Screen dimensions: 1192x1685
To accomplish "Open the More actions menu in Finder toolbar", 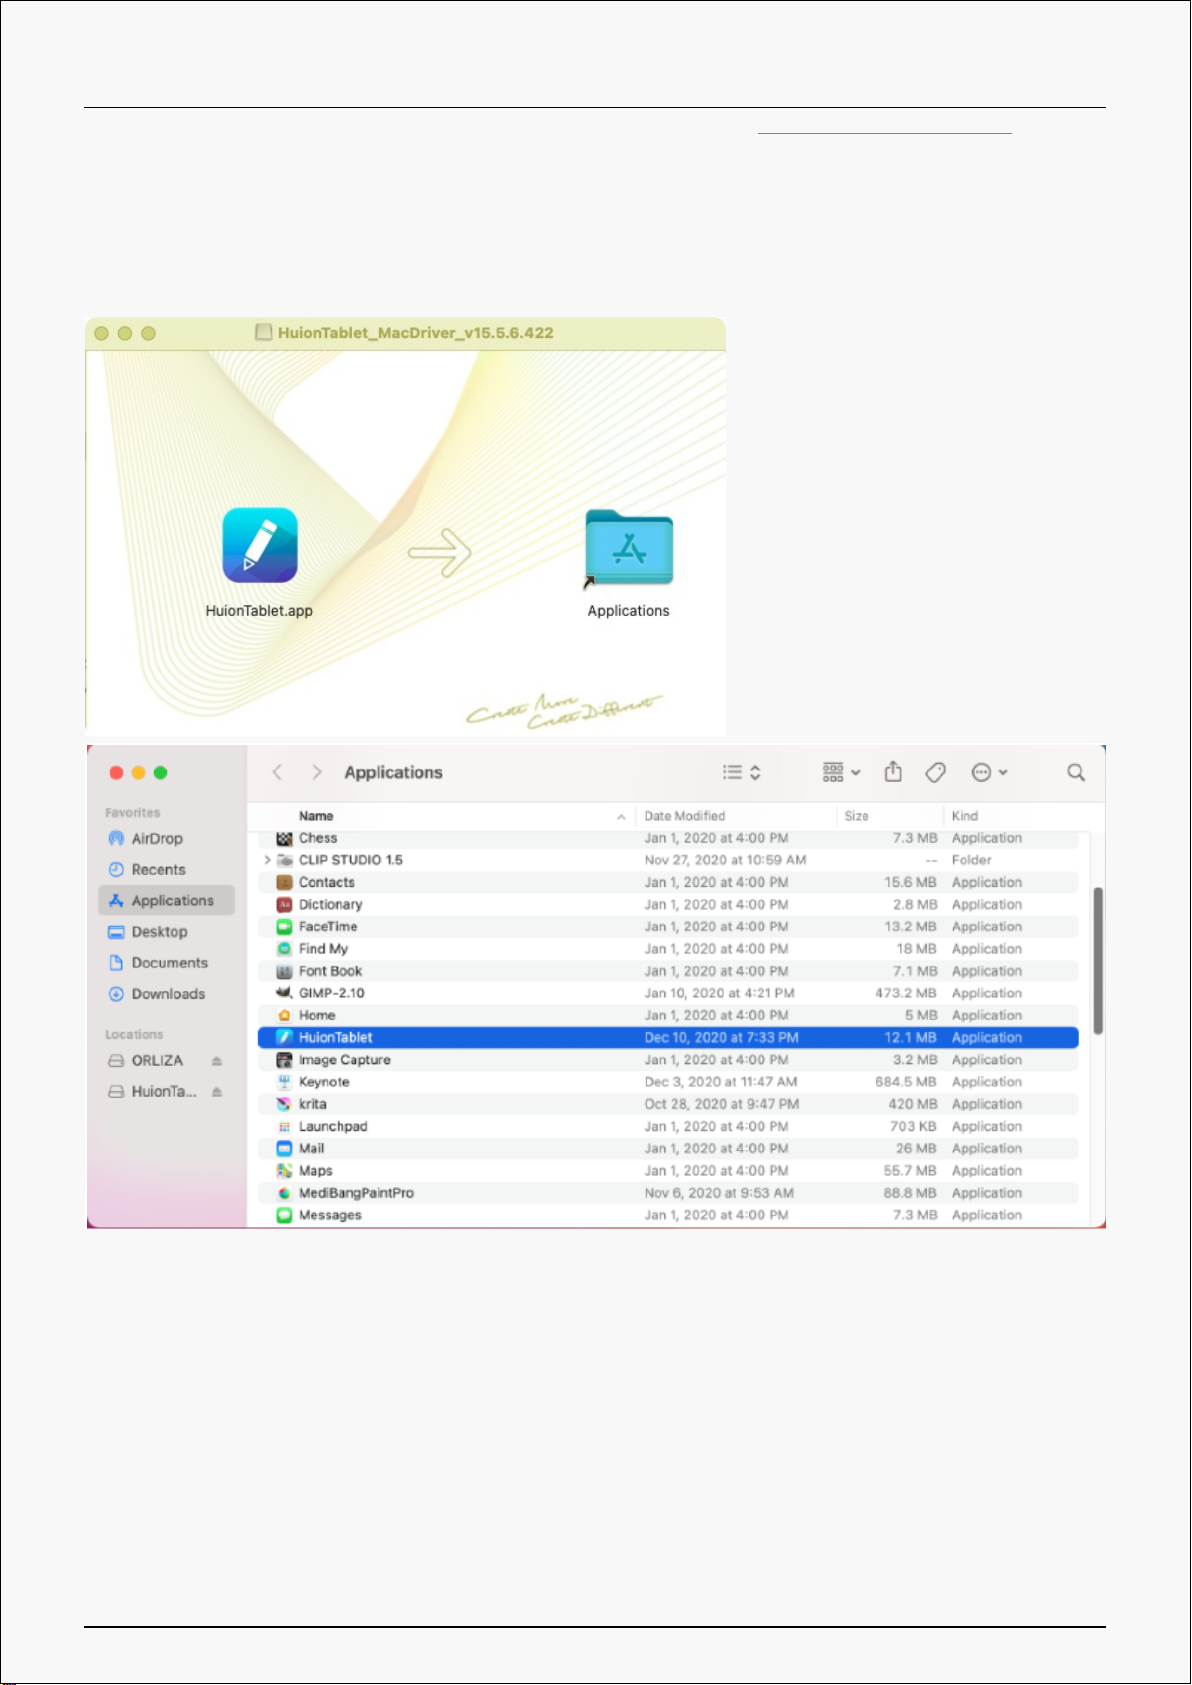I will pyautogui.click(x=990, y=772).
